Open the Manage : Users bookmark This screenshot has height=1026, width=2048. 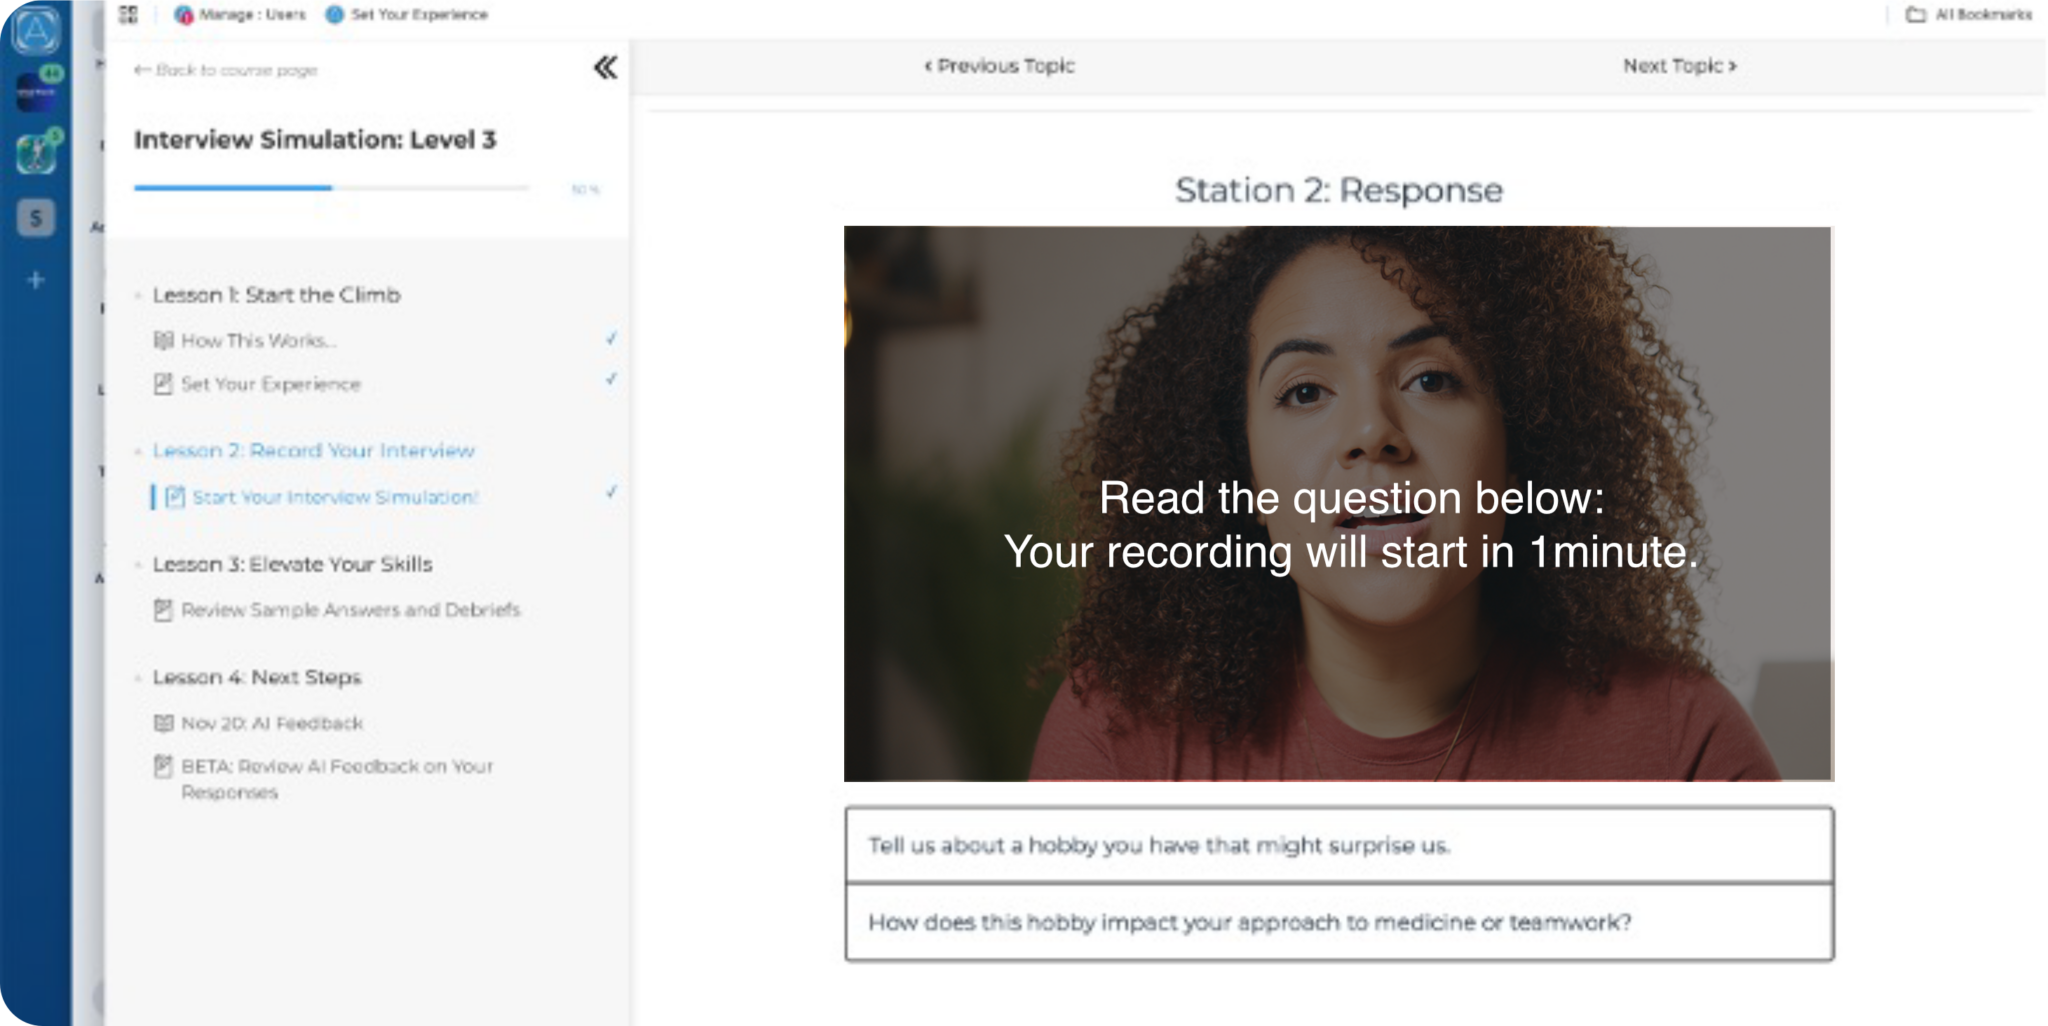(240, 14)
